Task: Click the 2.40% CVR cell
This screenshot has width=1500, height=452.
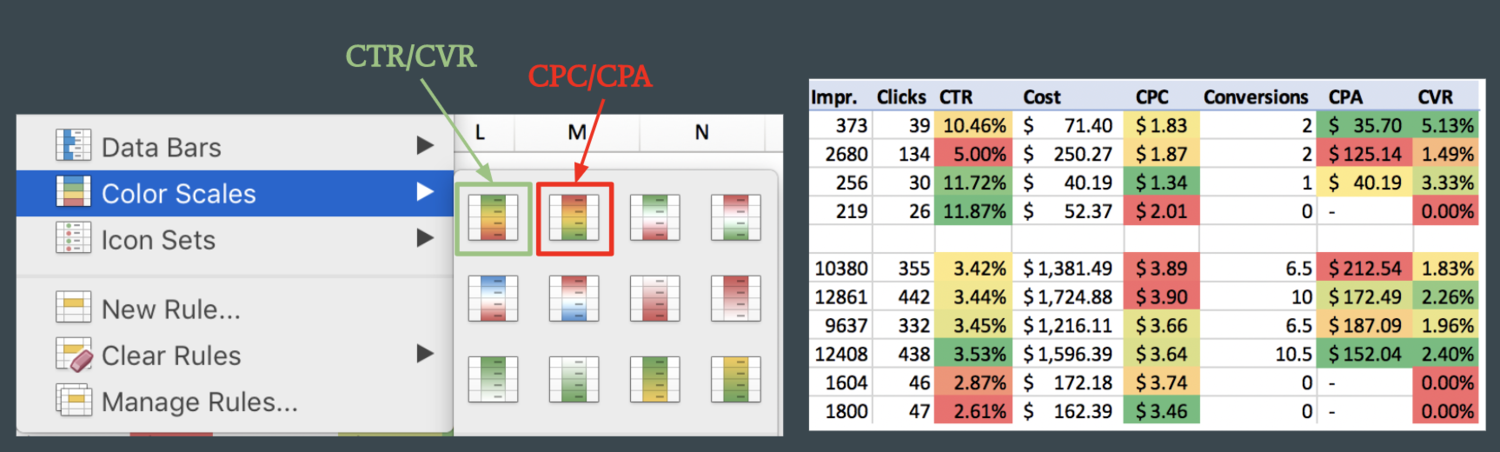Action: (x=1445, y=353)
